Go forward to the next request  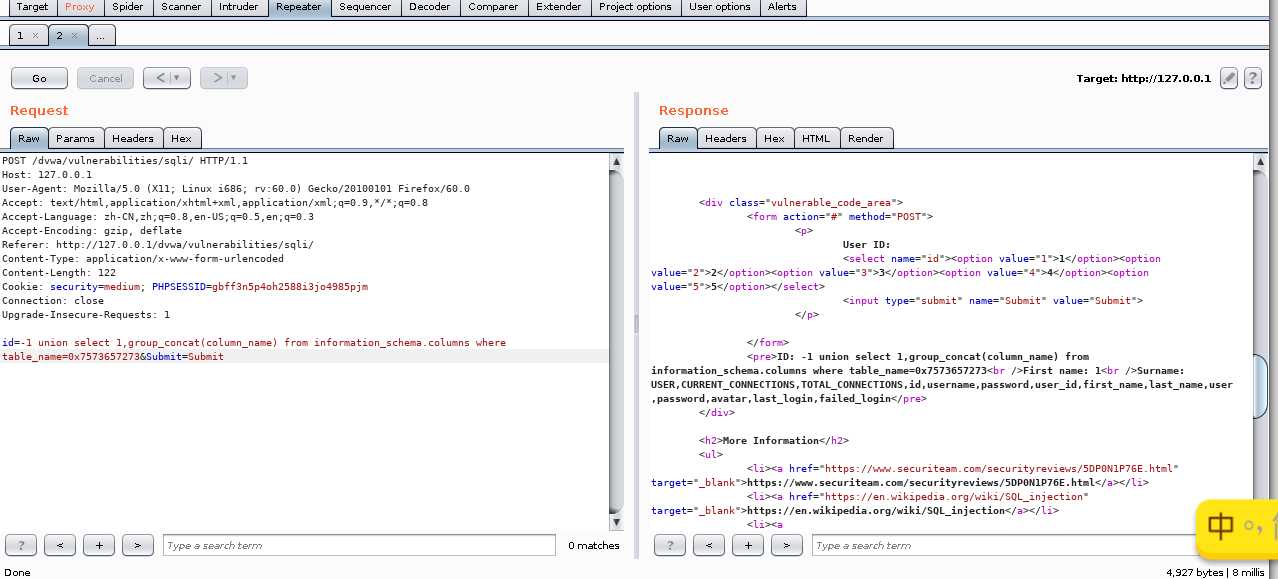coord(214,78)
